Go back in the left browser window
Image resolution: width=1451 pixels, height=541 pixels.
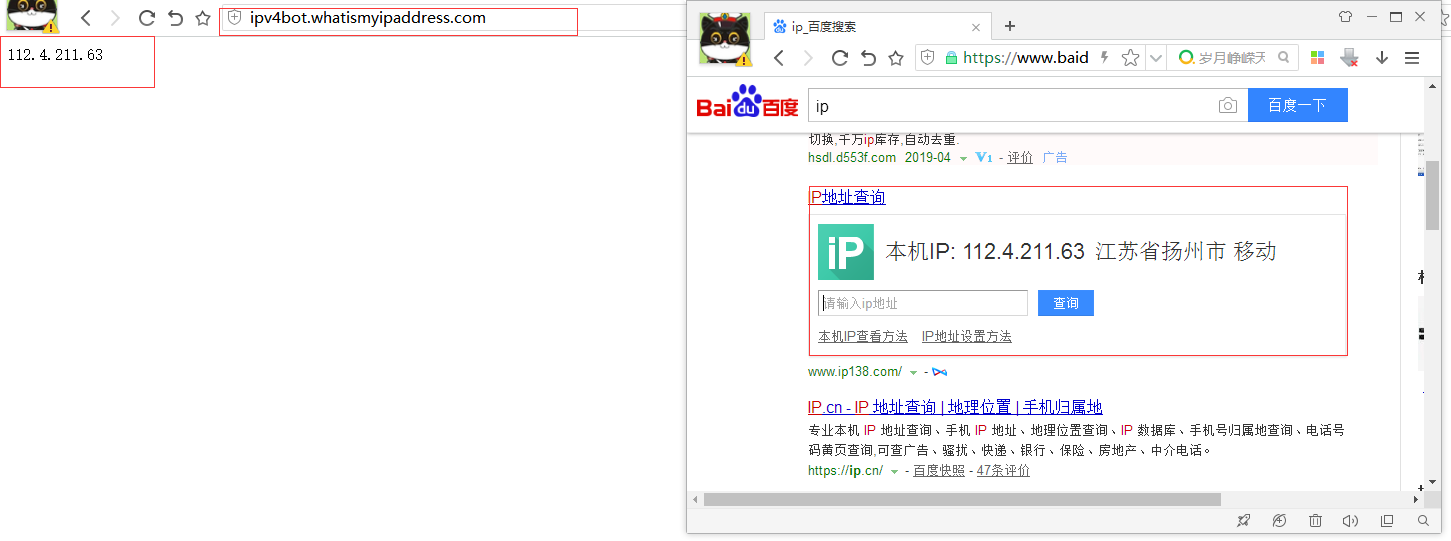[87, 18]
